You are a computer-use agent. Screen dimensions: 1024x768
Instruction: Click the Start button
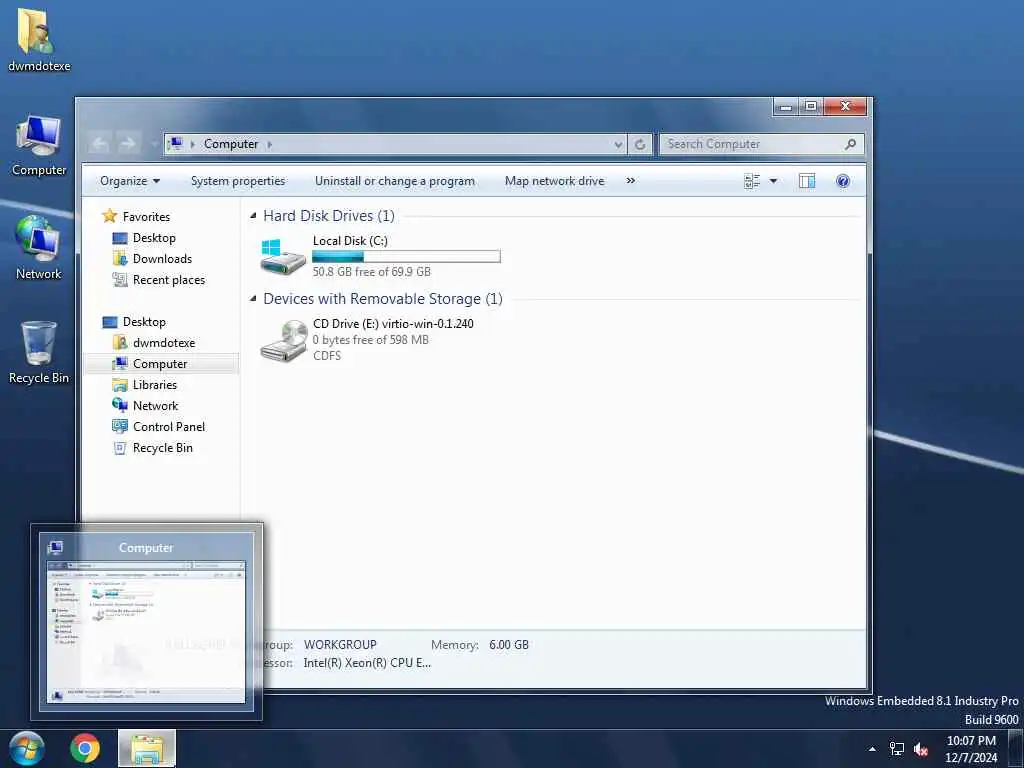(27, 748)
